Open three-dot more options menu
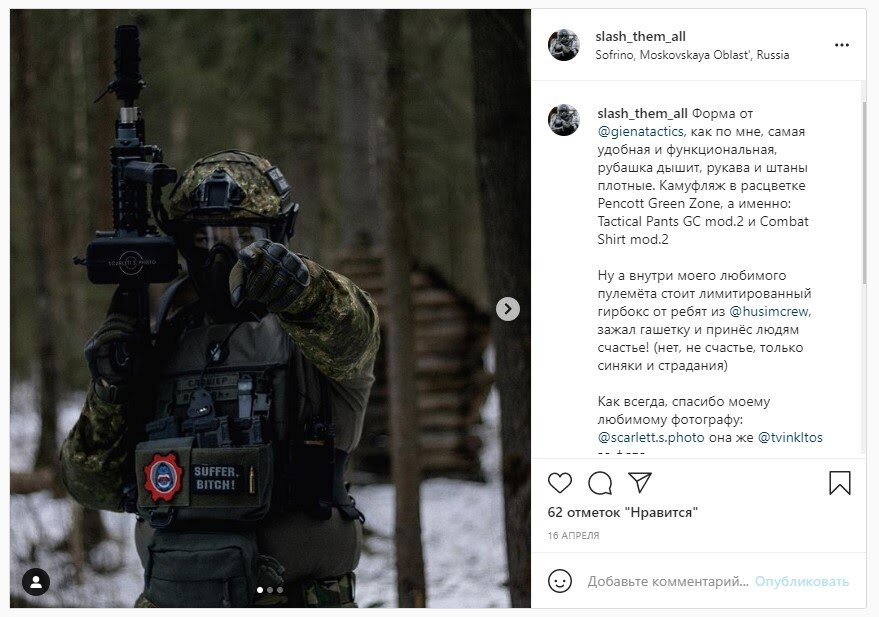The image size is (879, 617). [x=841, y=45]
